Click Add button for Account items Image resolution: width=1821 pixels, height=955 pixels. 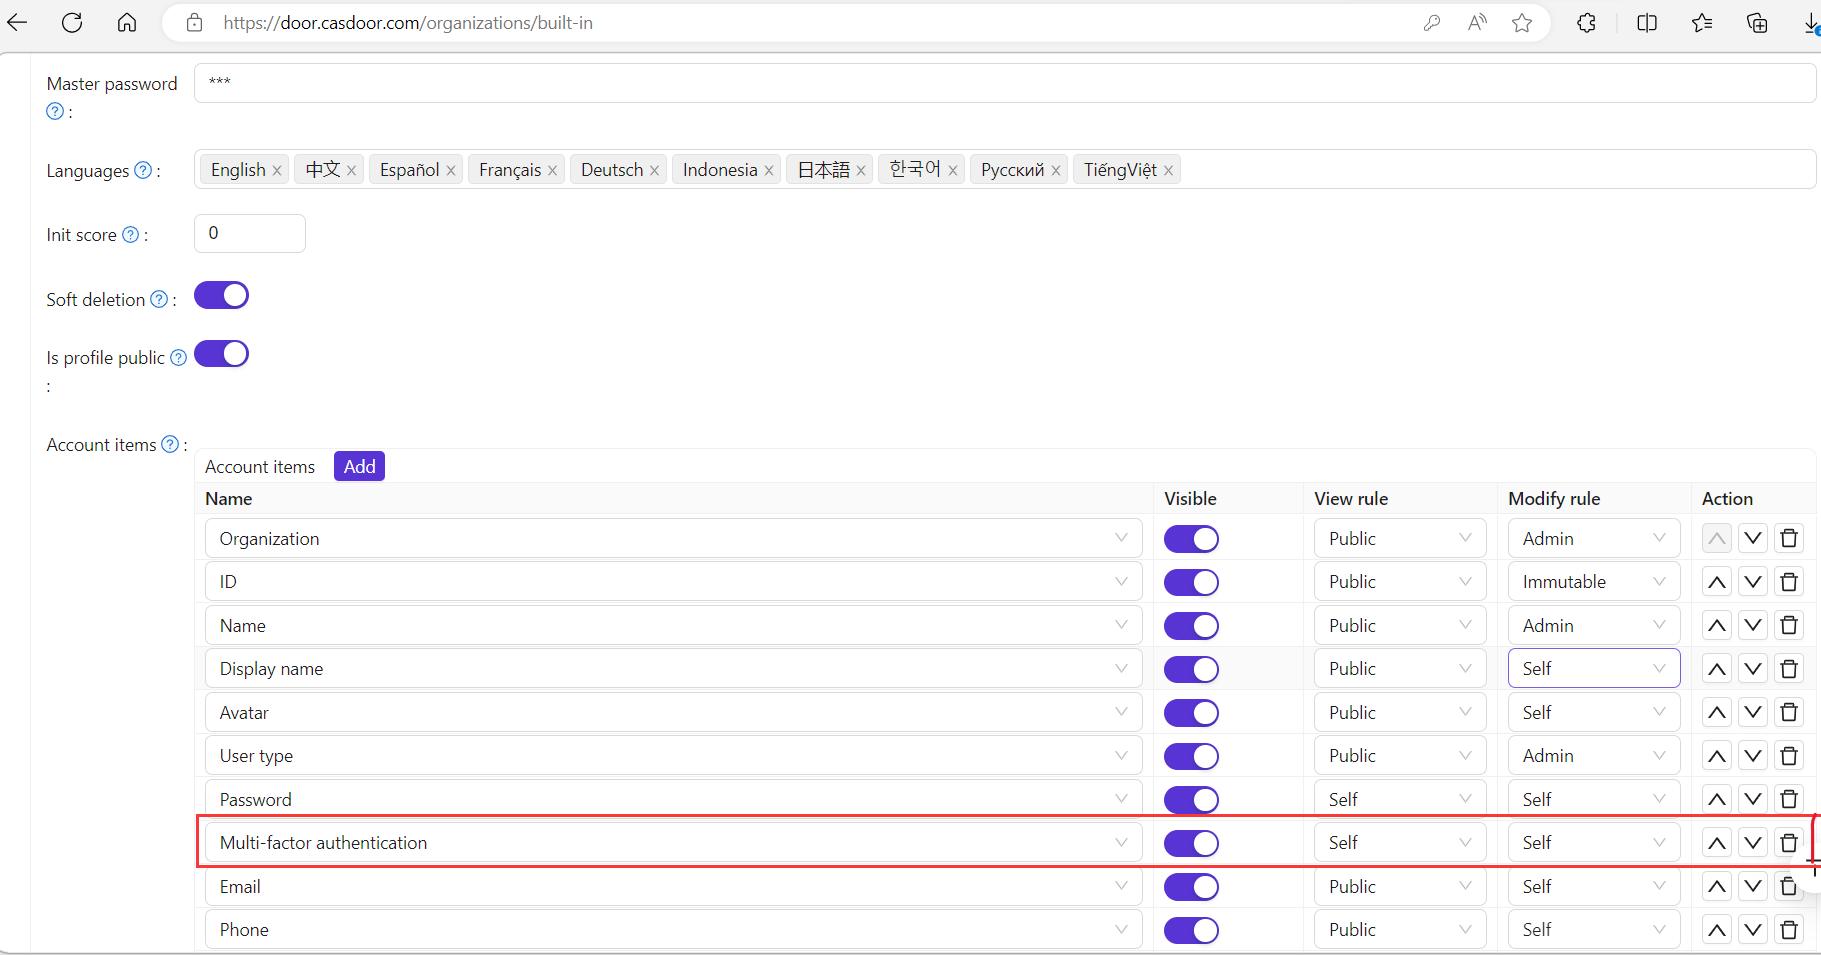pyautogui.click(x=359, y=467)
